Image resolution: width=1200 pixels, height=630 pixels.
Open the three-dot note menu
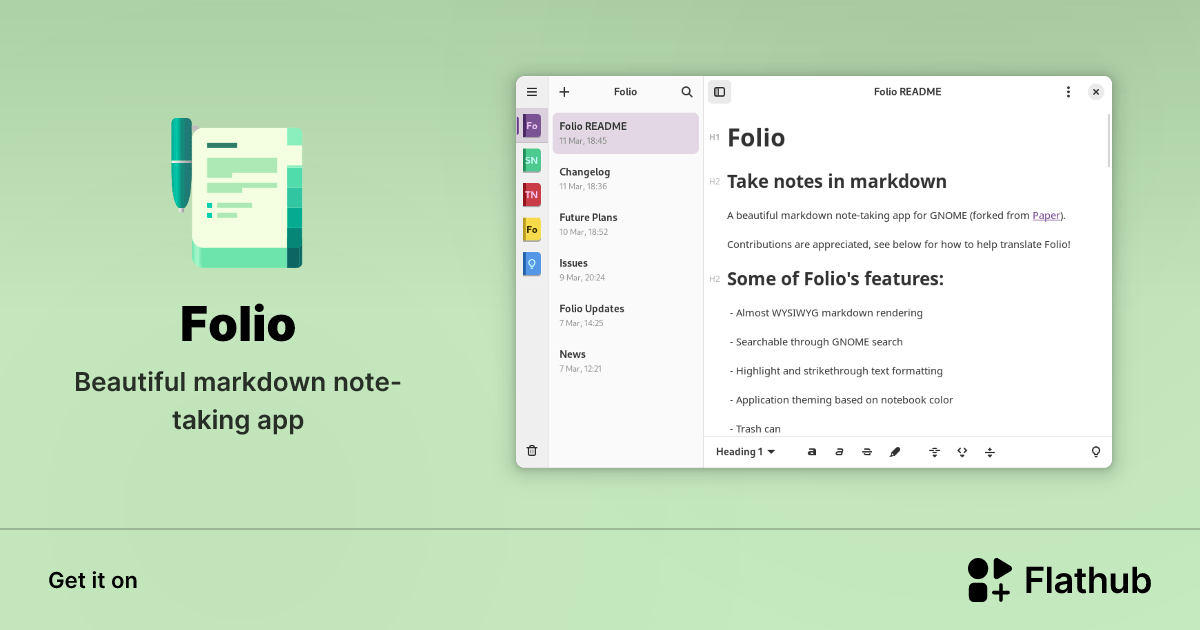[1068, 92]
